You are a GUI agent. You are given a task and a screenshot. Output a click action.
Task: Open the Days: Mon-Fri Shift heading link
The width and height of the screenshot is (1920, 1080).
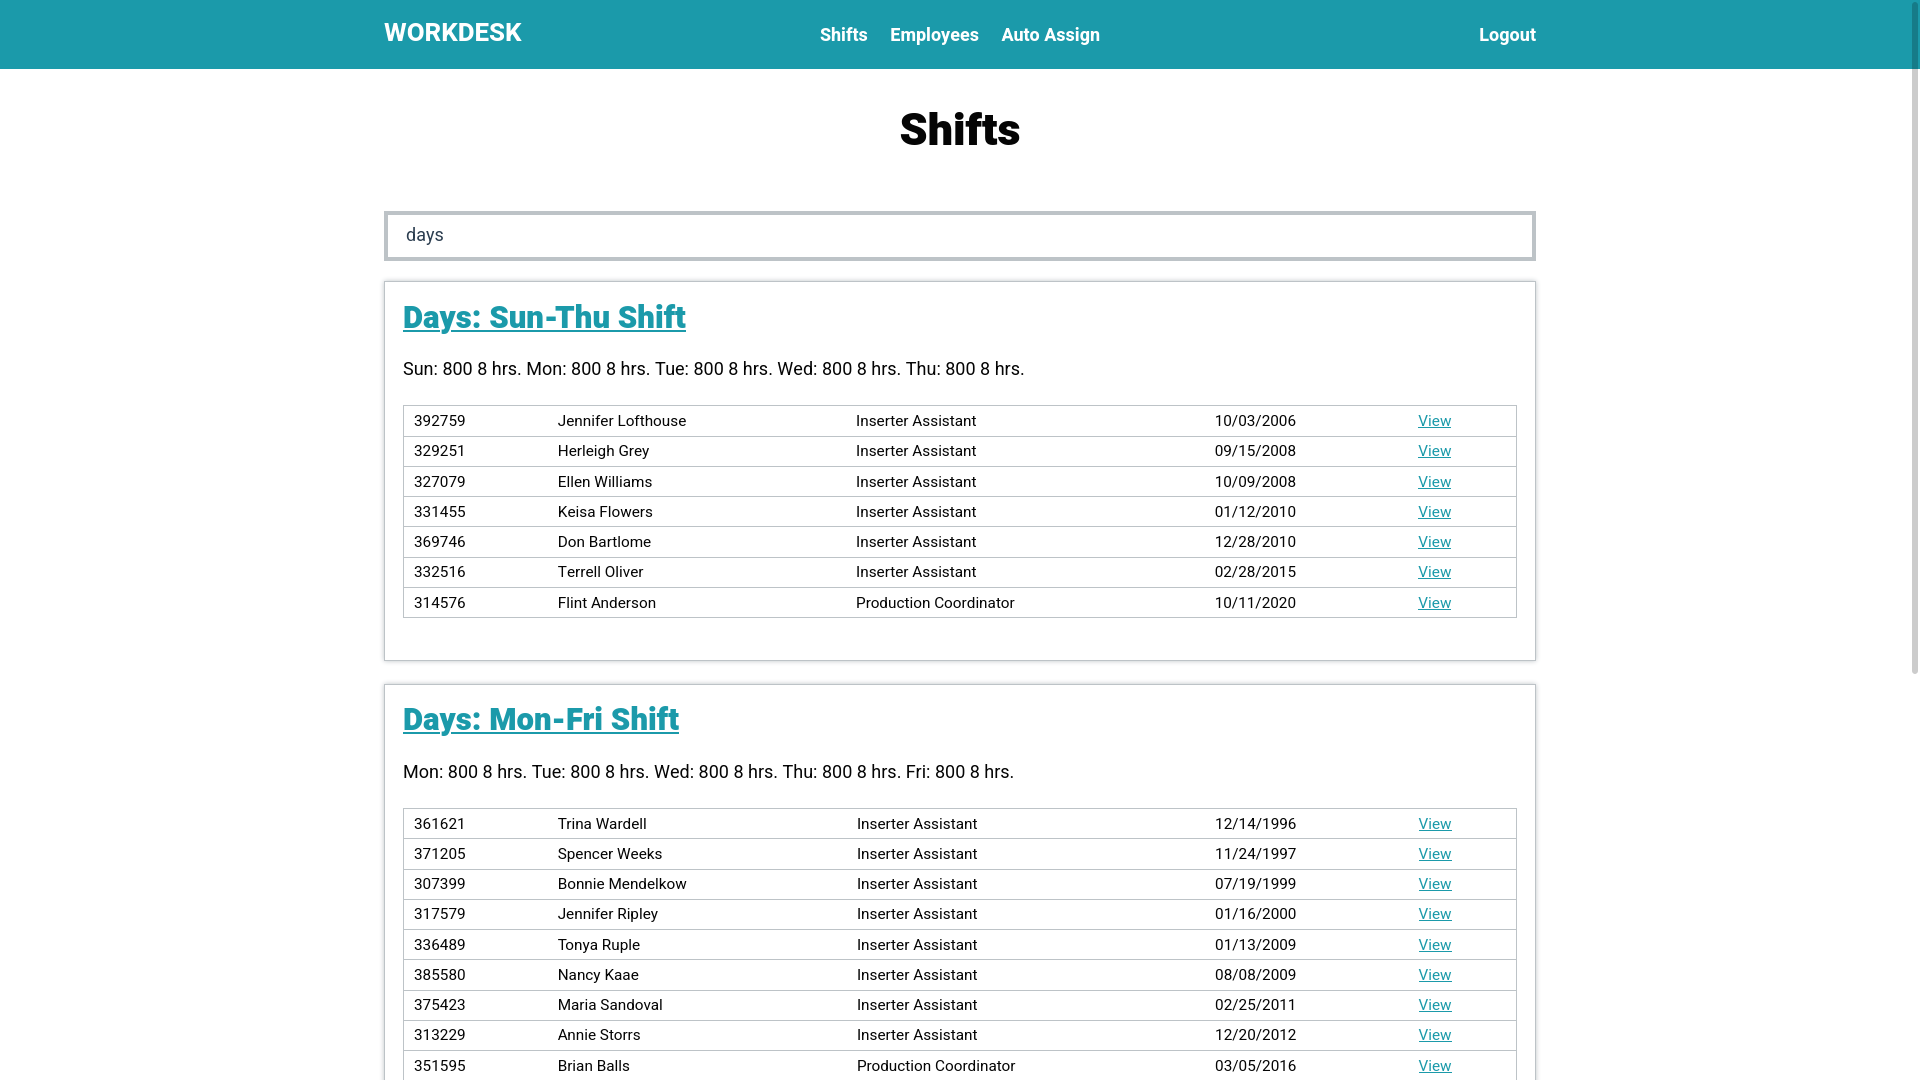[x=540, y=720]
